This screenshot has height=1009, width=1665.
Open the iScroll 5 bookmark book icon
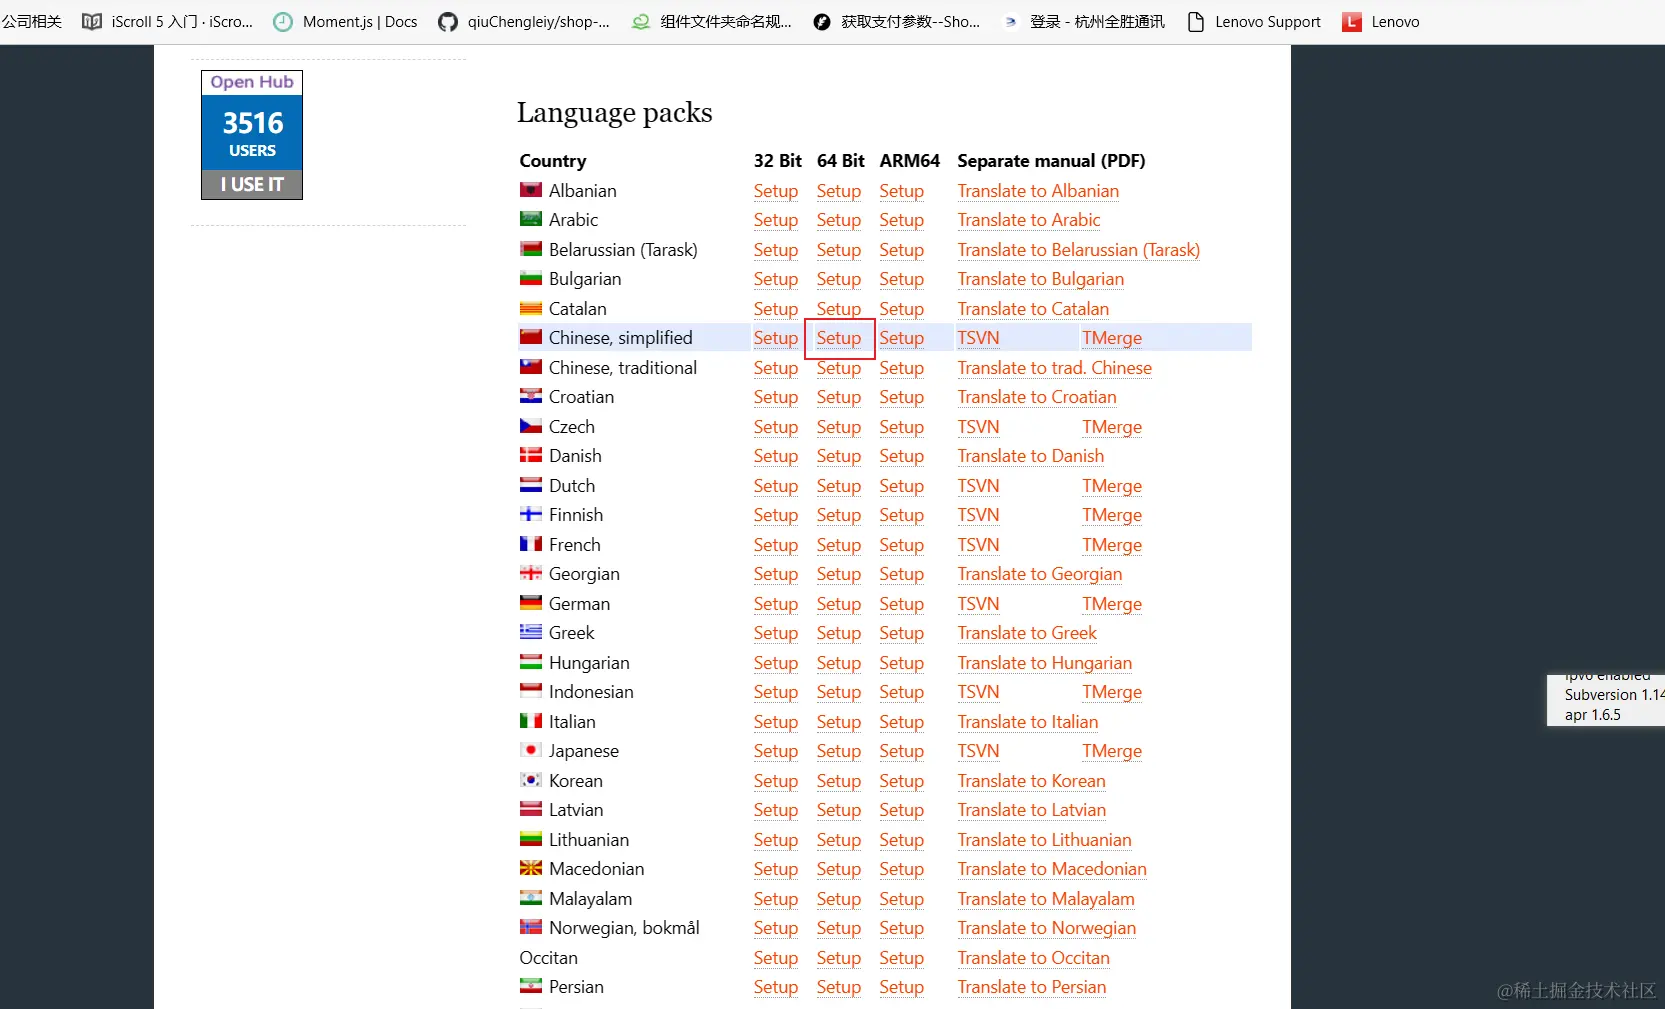pos(92,22)
